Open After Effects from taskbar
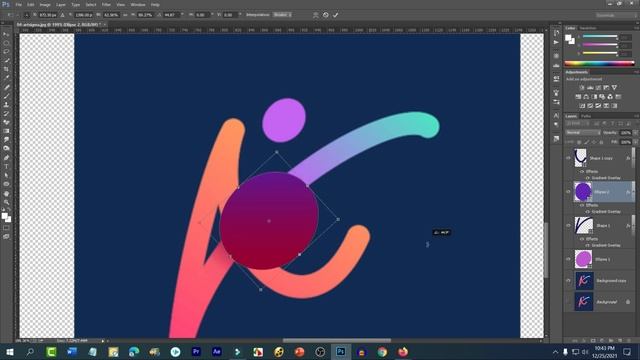This screenshot has width=640, height=360. (217, 351)
